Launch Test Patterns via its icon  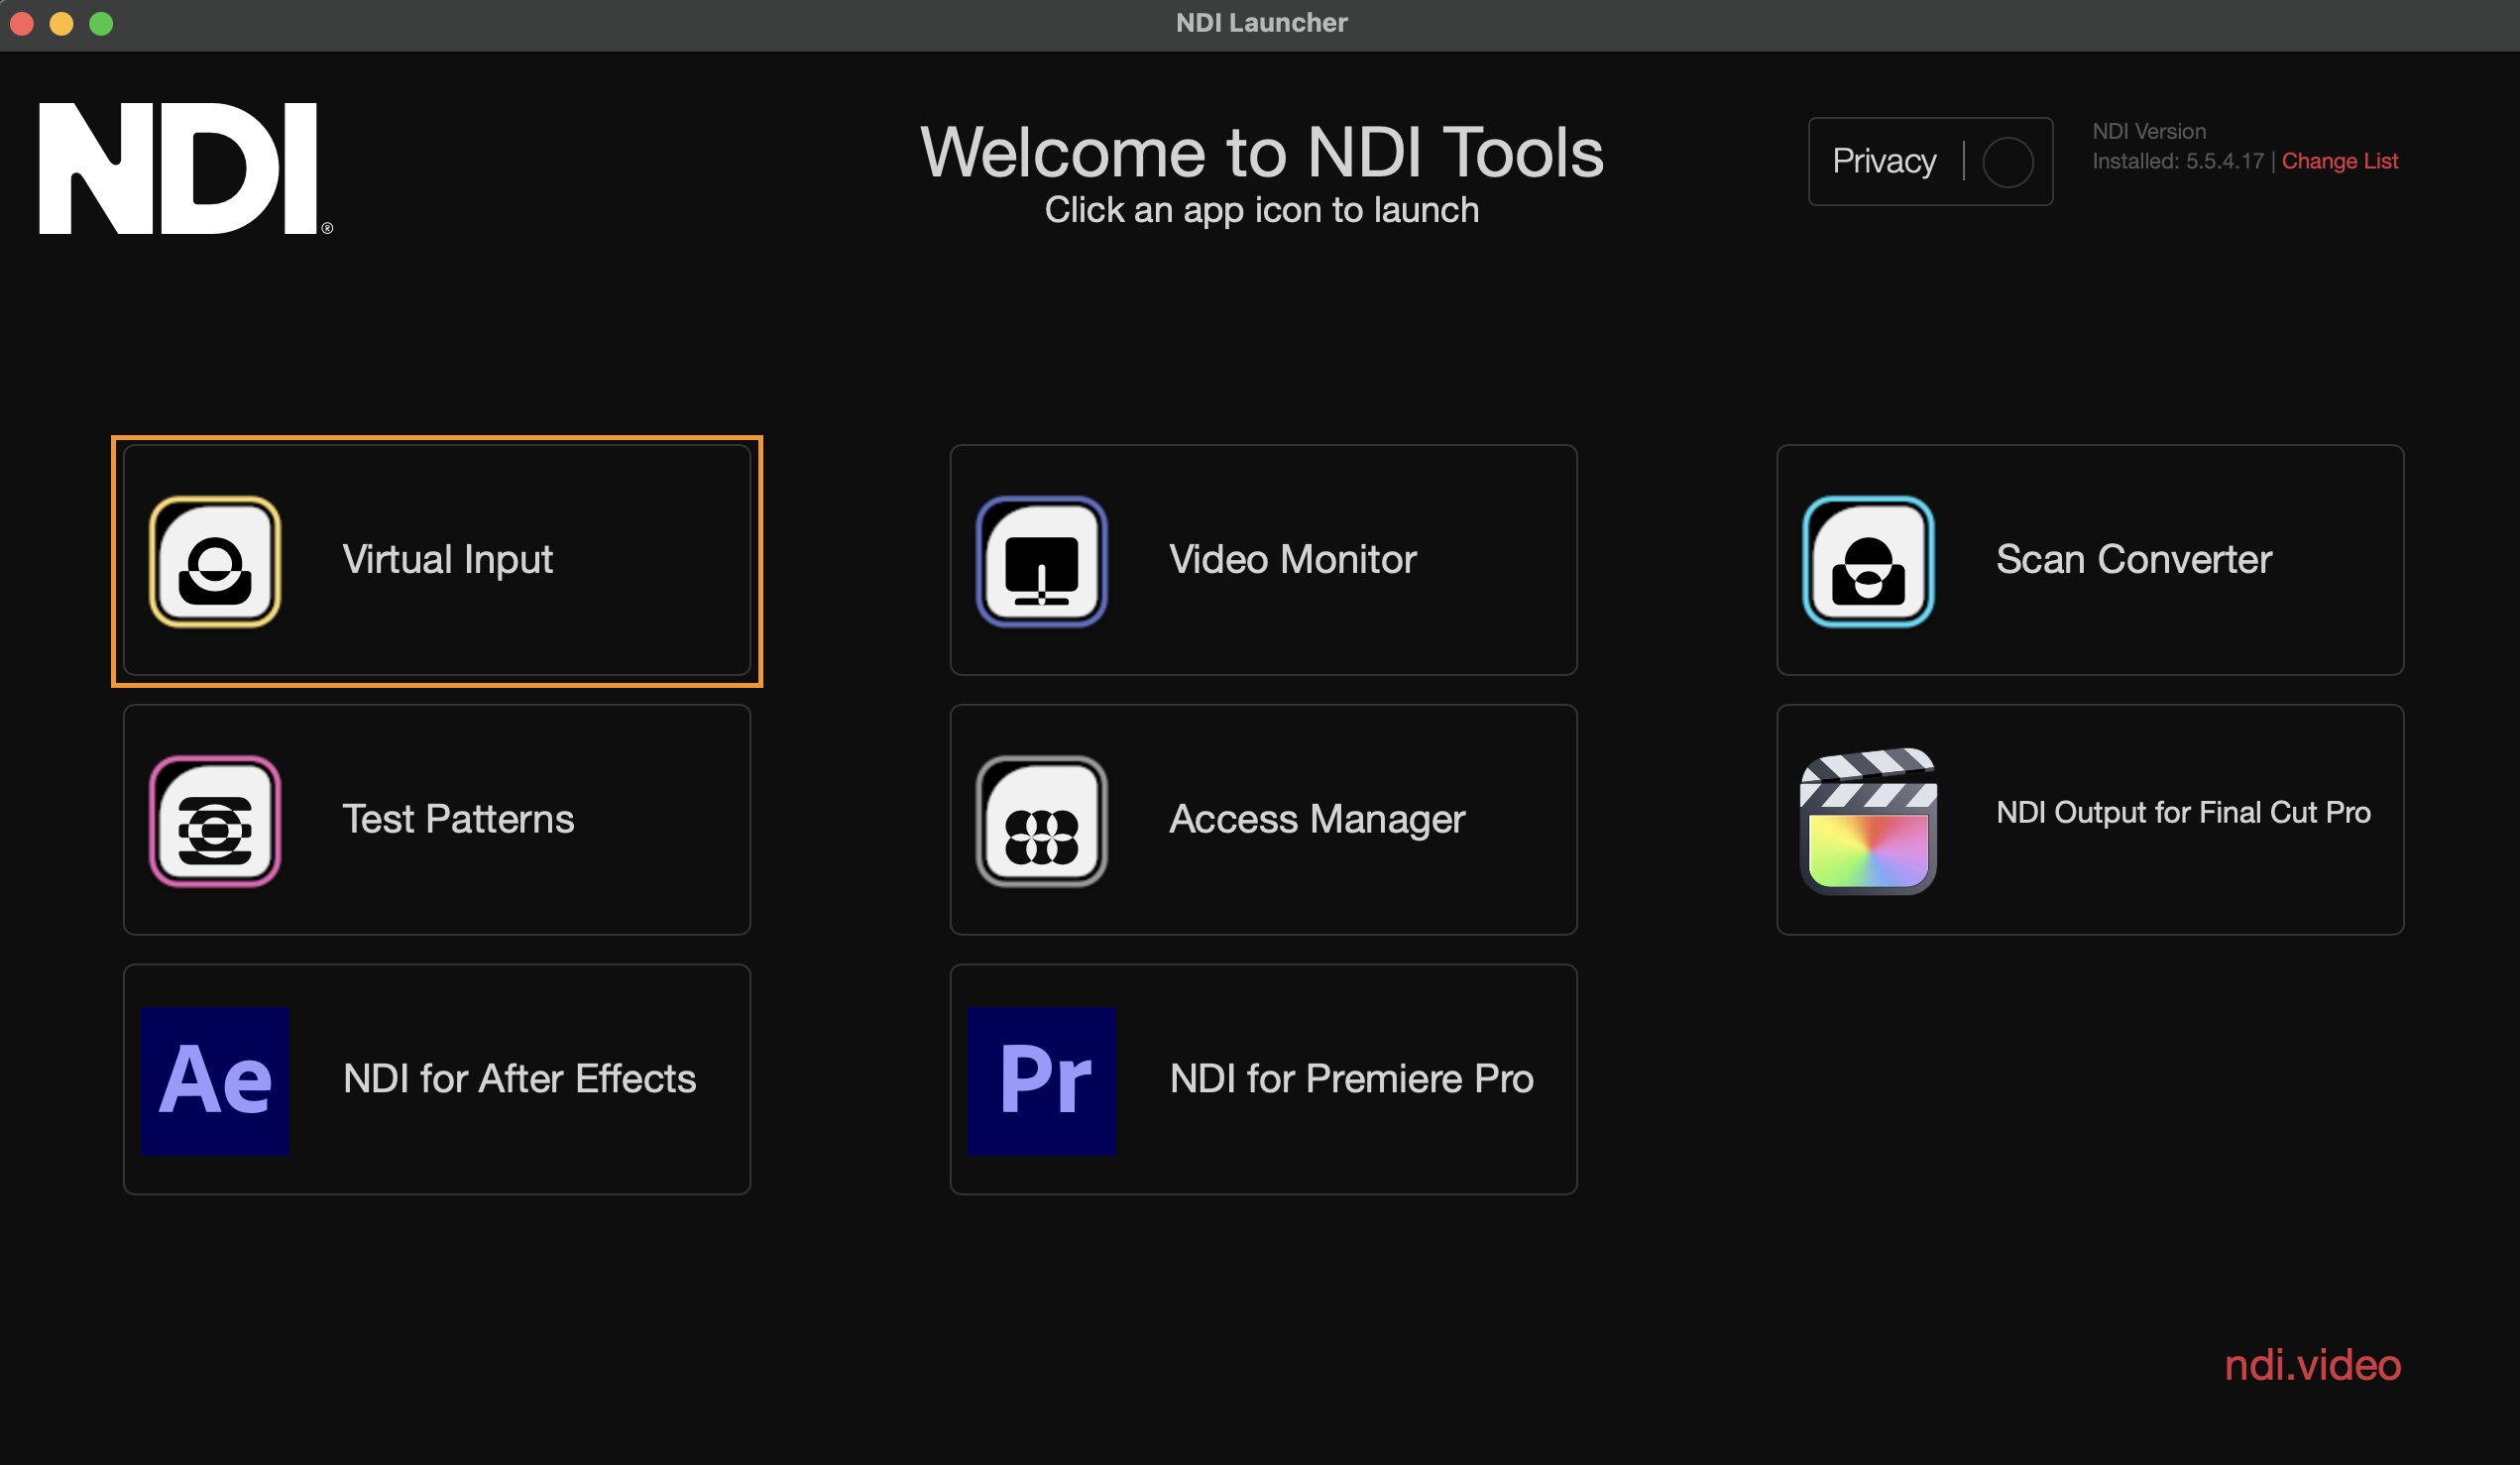[x=215, y=821]
